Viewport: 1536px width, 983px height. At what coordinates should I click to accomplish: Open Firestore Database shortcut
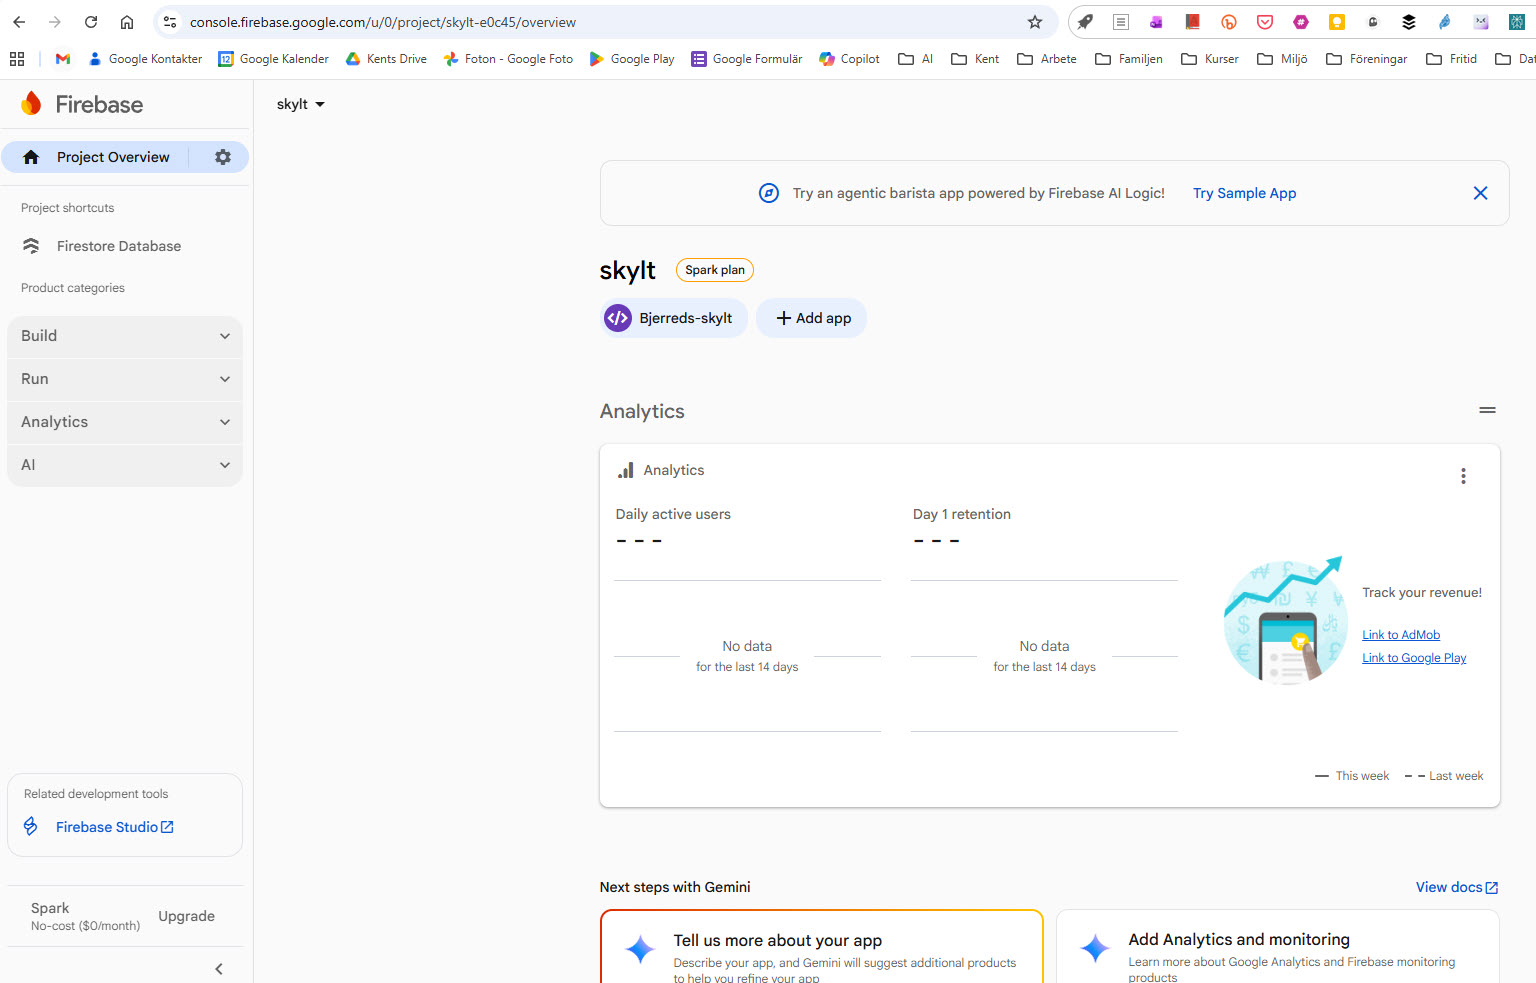(x=119, y=246)
